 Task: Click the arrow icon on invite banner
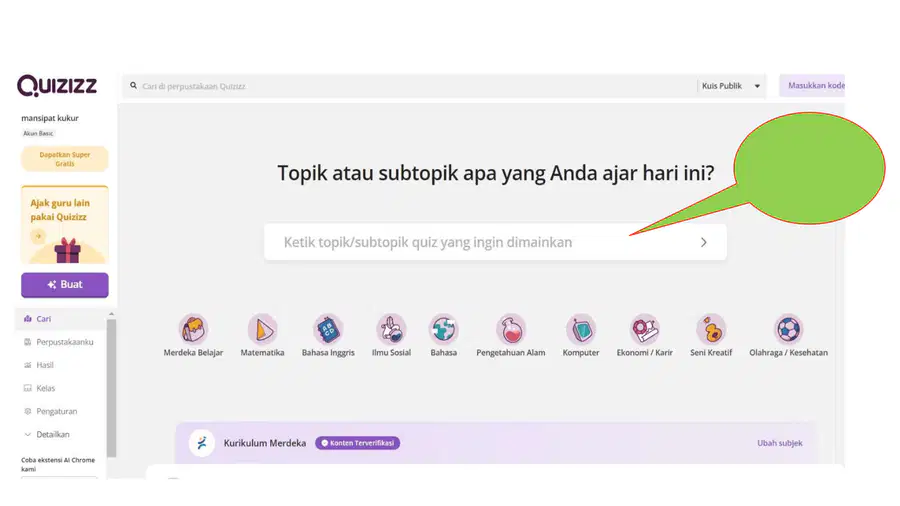38,236
